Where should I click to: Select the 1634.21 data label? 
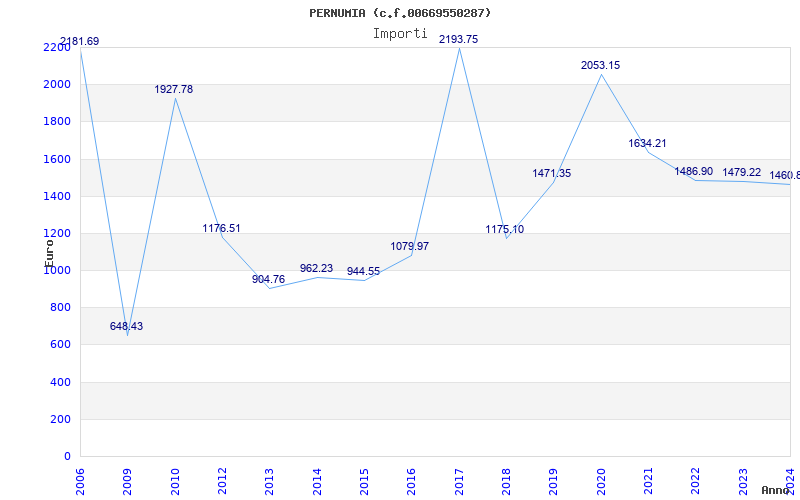click(x=647, y=143)
